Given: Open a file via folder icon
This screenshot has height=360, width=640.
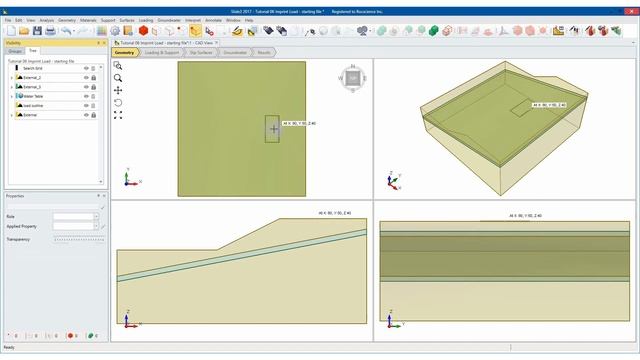Looking at the screenshot, I should (x=24, y=31).
